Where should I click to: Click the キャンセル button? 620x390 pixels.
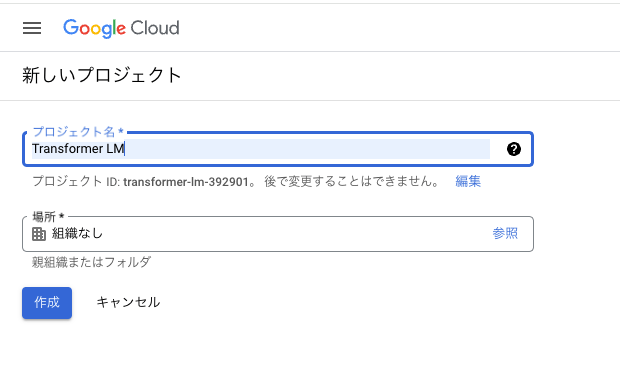128,302
